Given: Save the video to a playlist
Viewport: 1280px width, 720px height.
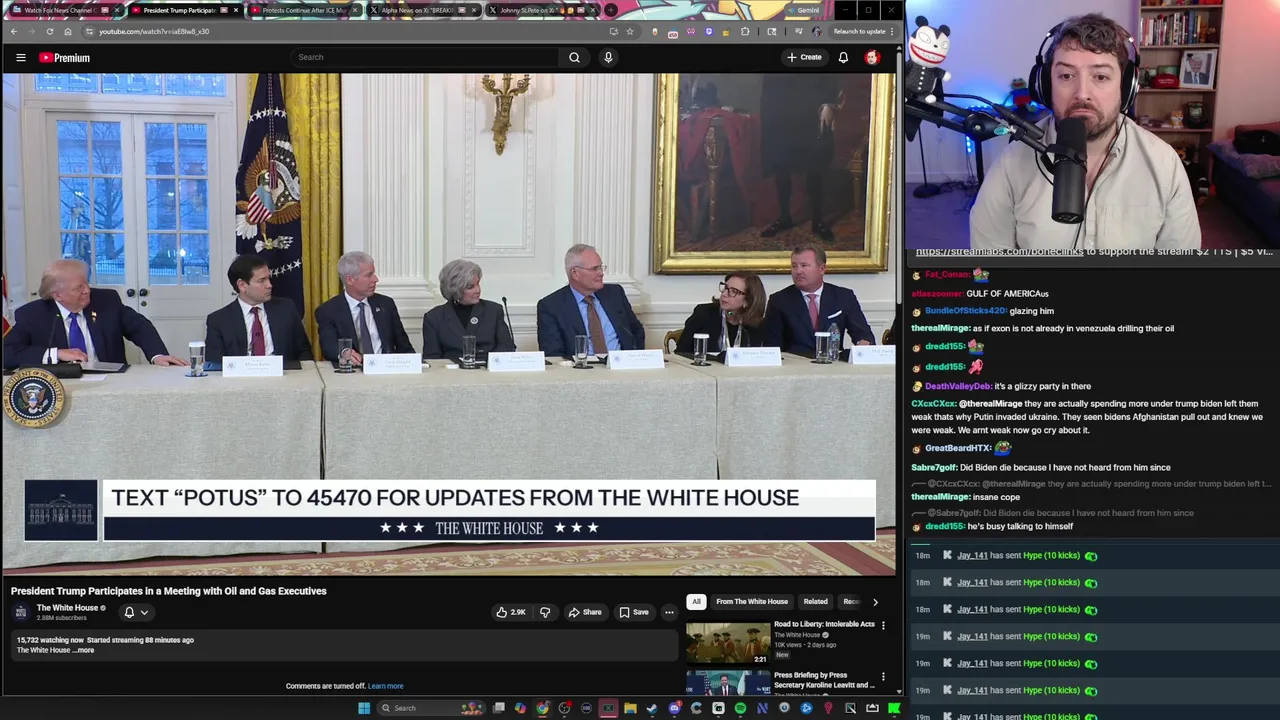Looking at the screenshot, I should [x=634, y=612].
